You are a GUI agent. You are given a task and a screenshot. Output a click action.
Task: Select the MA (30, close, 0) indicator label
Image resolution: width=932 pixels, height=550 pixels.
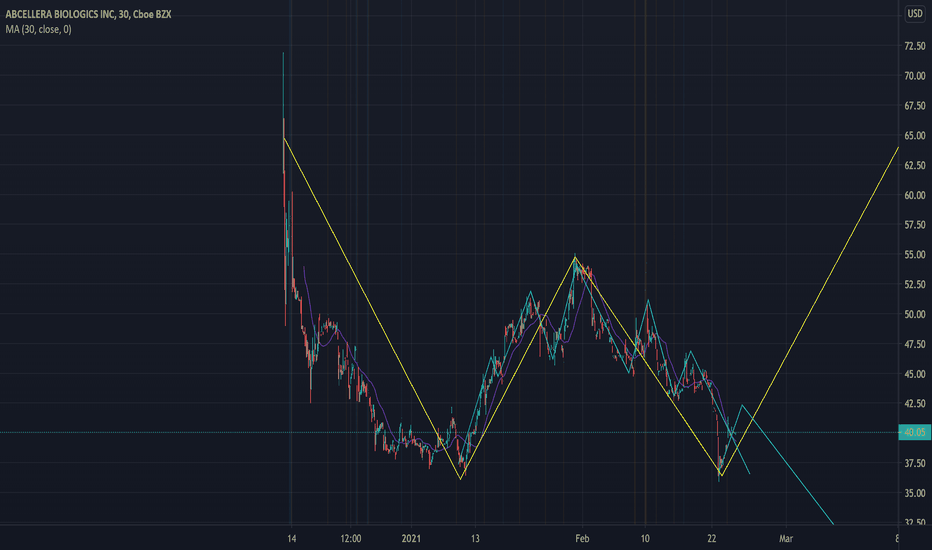point(39,29)
